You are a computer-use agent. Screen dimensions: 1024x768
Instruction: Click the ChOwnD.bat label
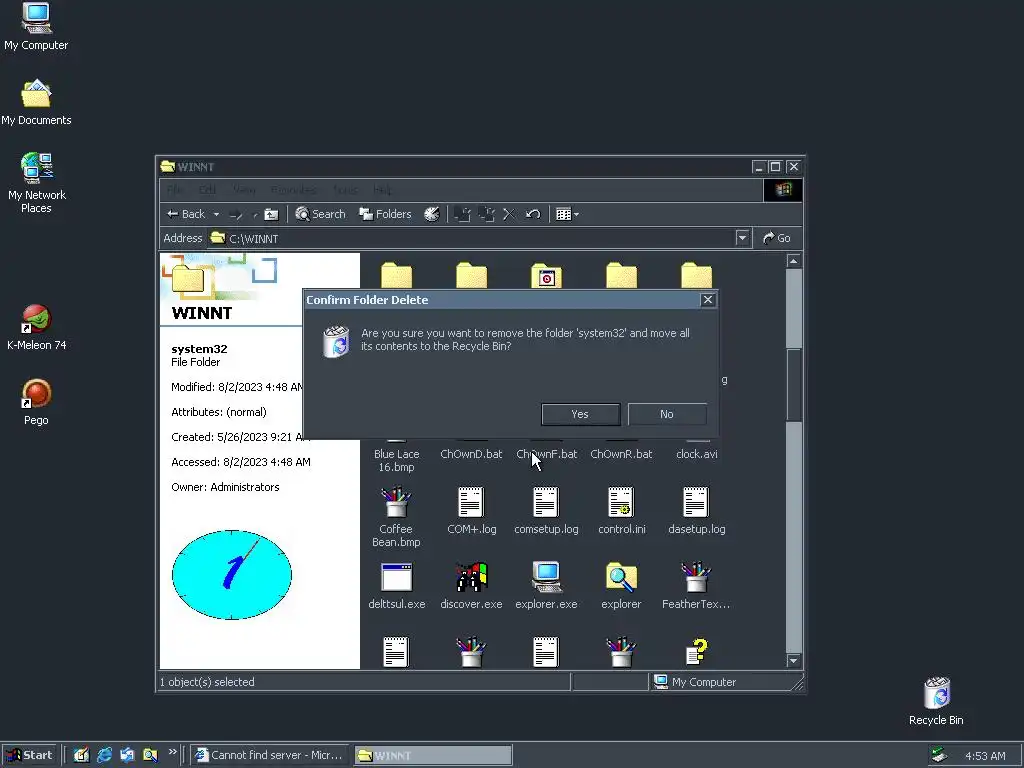[471, 454]
